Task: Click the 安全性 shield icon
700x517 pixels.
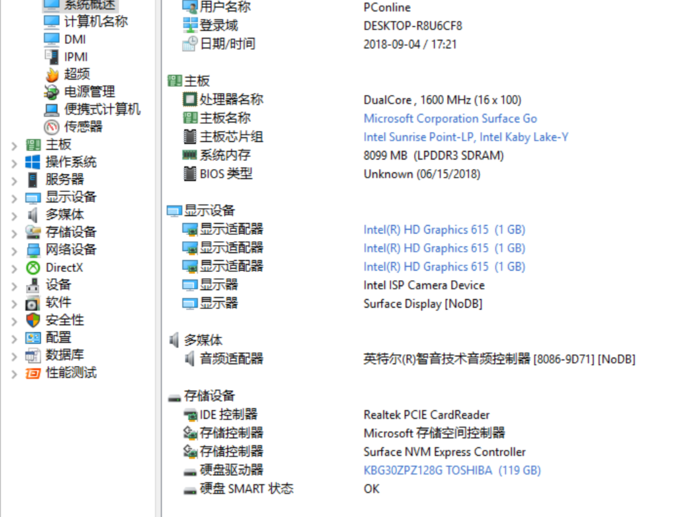Action: [33, 320]
